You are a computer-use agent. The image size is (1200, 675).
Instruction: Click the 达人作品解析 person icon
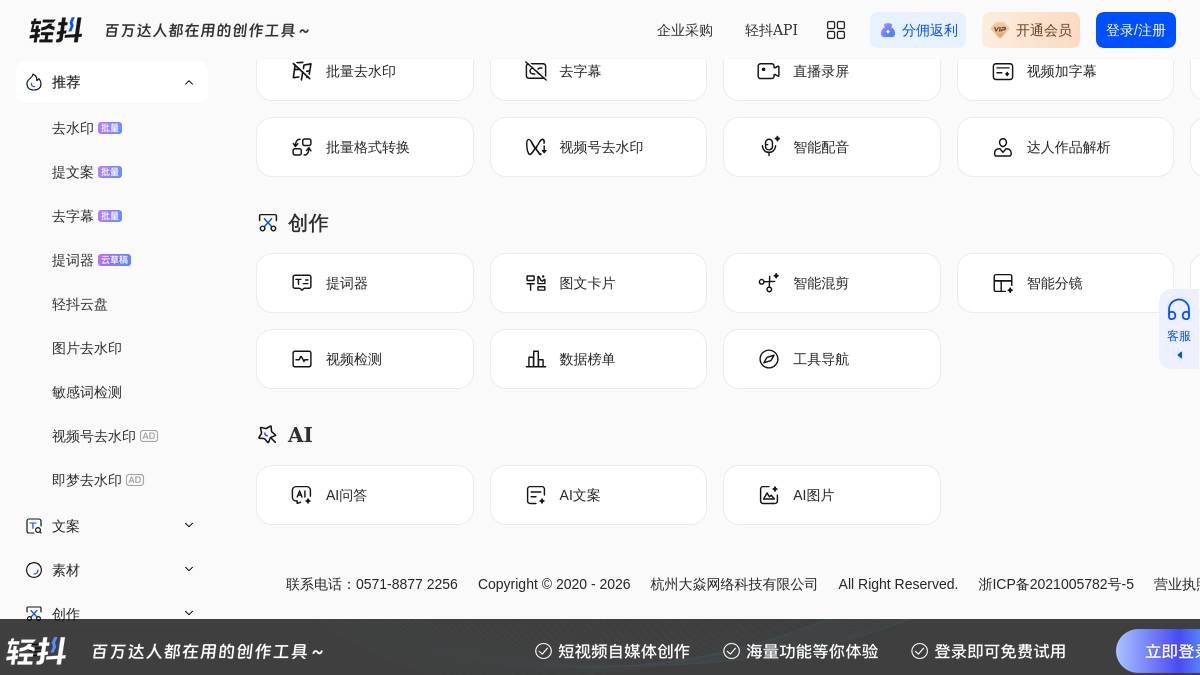pos(1003,147)
